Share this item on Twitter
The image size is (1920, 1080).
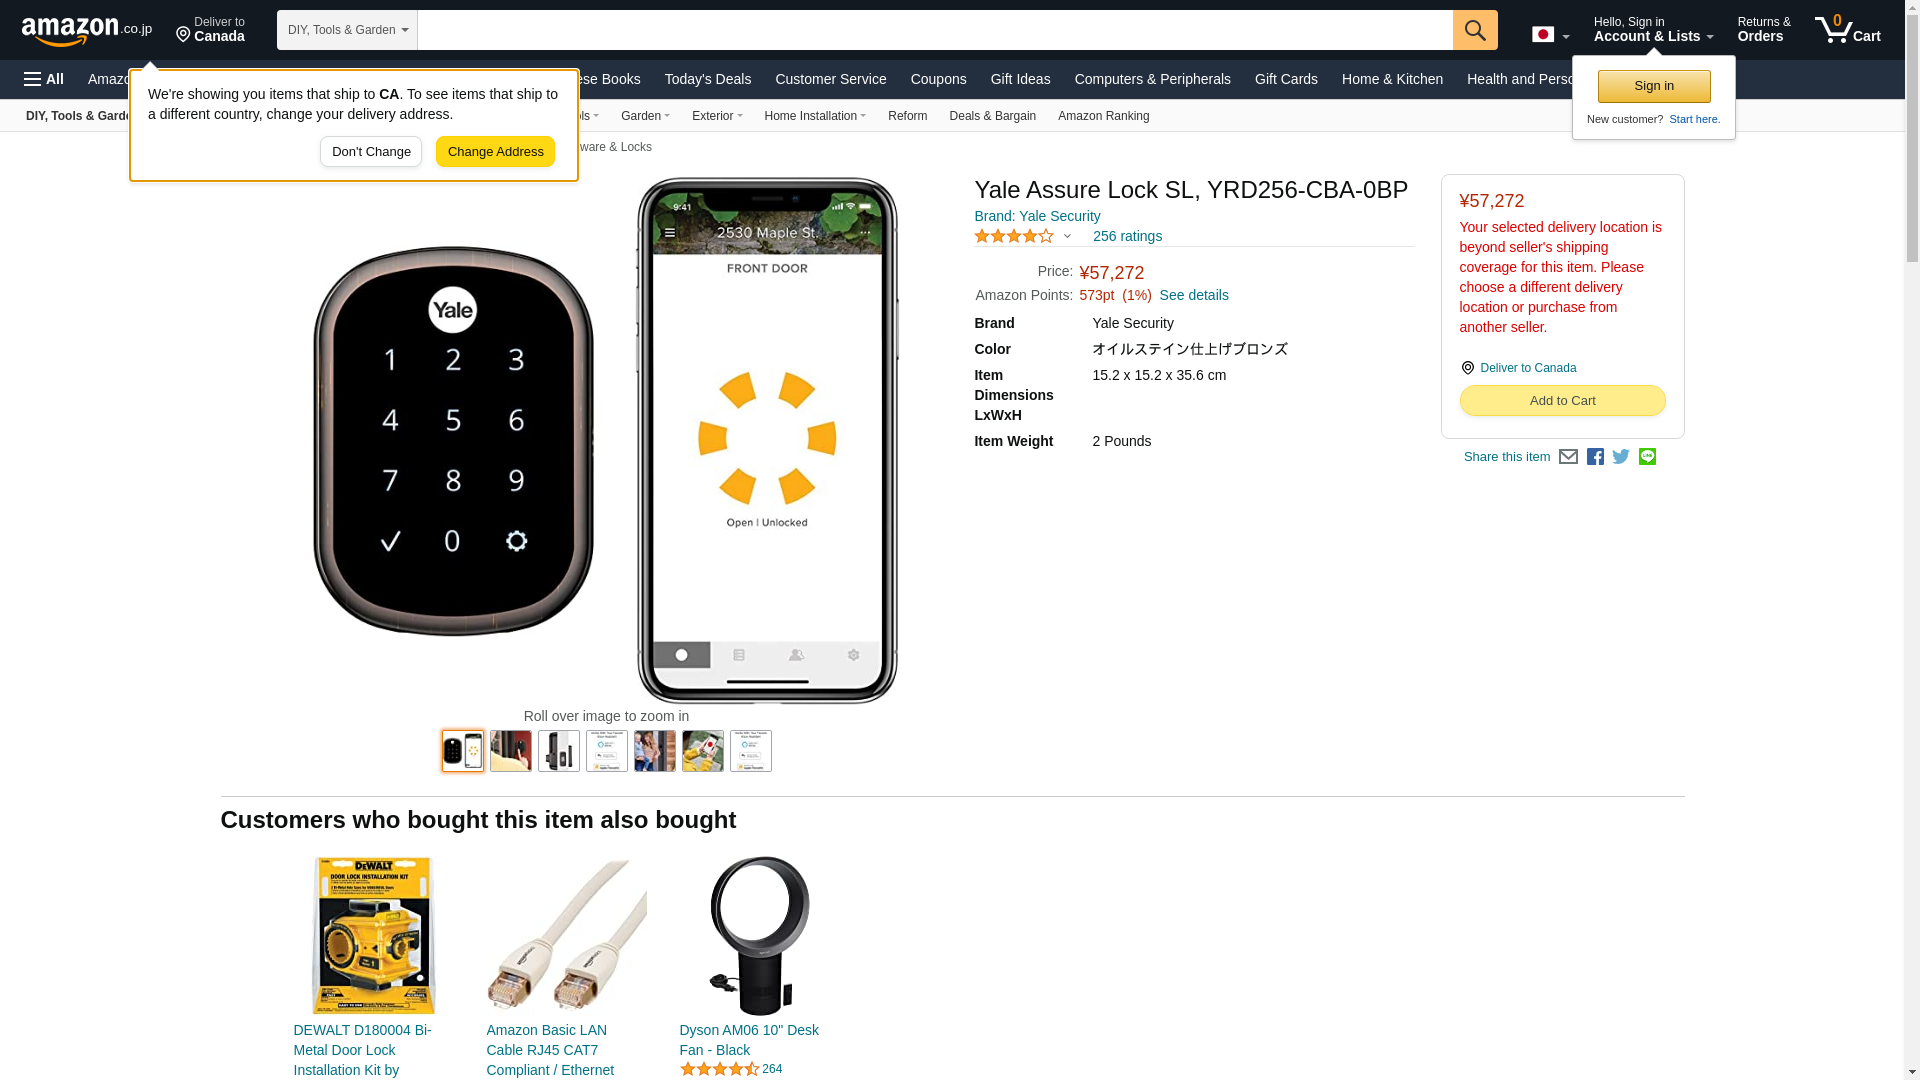[x=1621, y=457]
